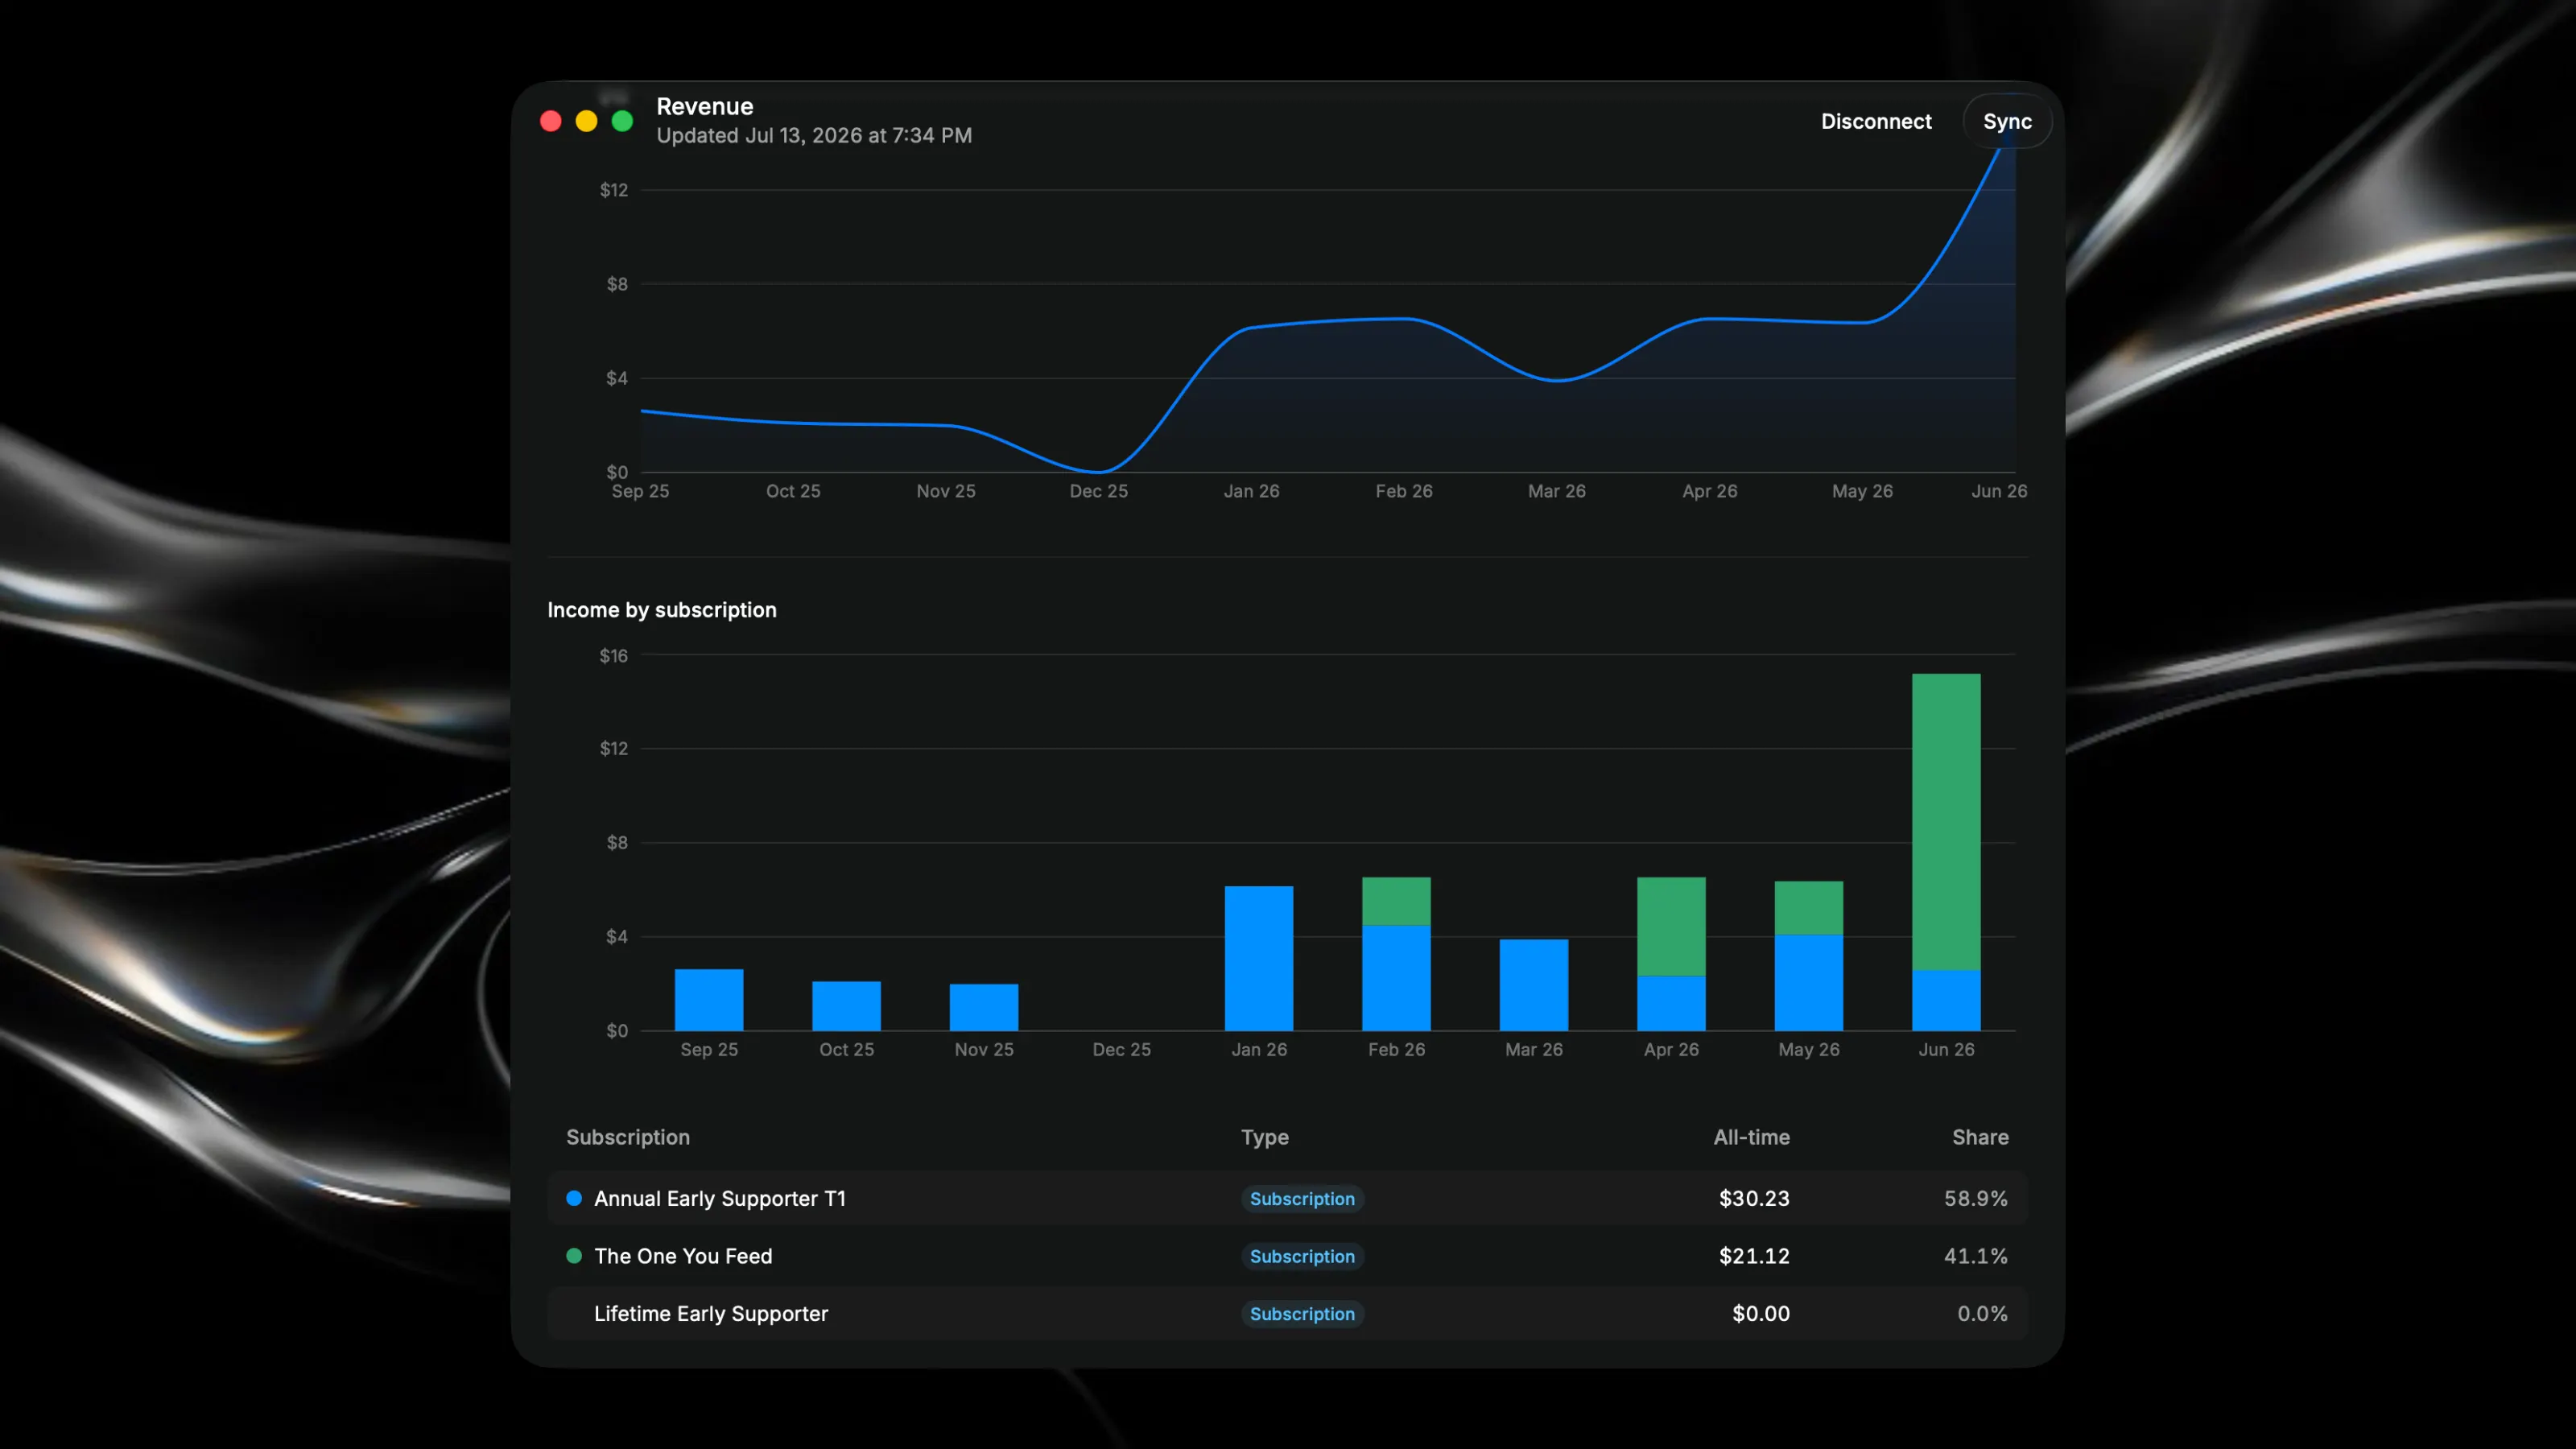Select the Annual Early Supporter T1 row
This screenshot has width=2576, height=1449.
click(1287, 1198)
